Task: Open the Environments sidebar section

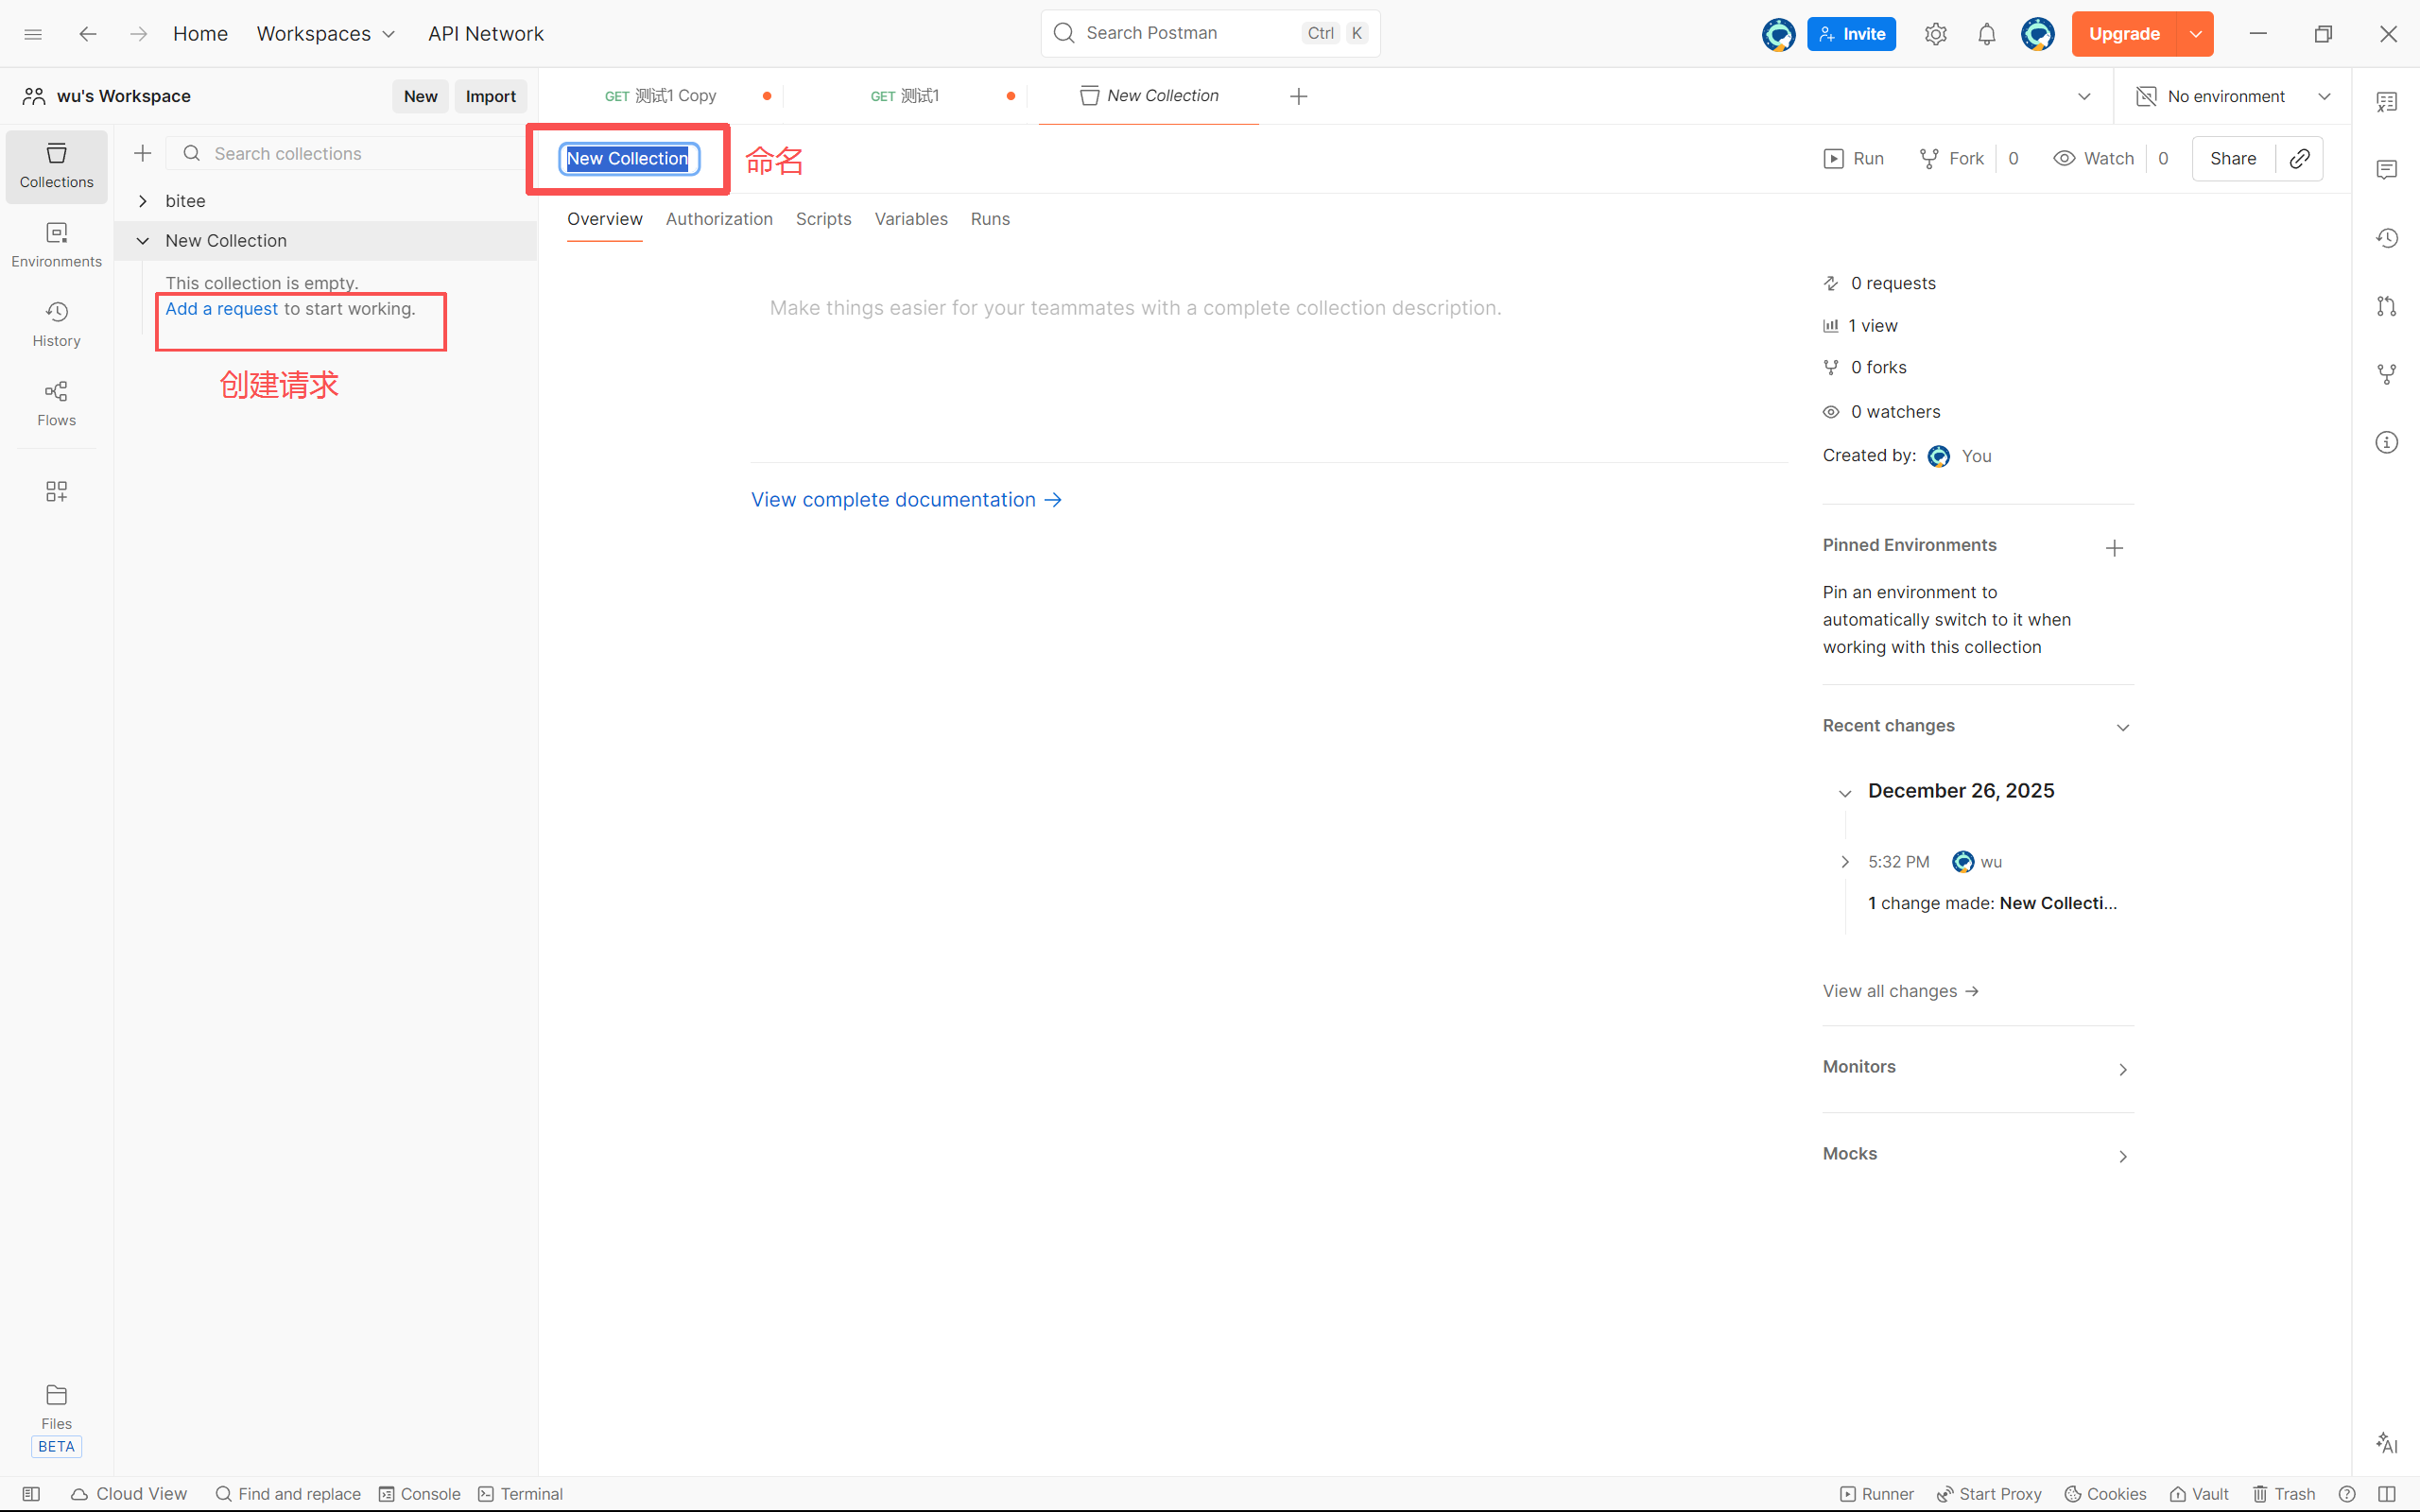Action: click(56, 244)
